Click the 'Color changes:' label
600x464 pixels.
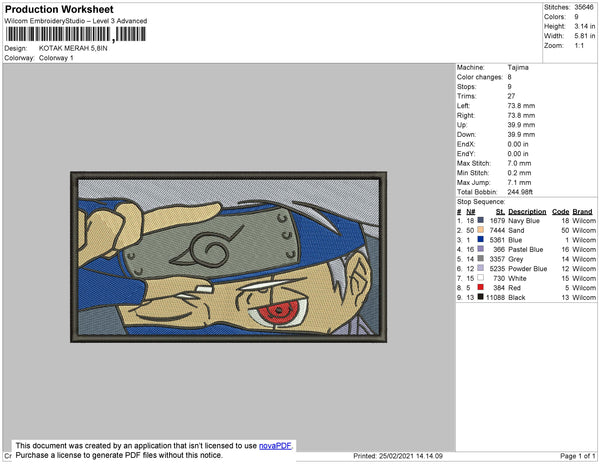480,77
